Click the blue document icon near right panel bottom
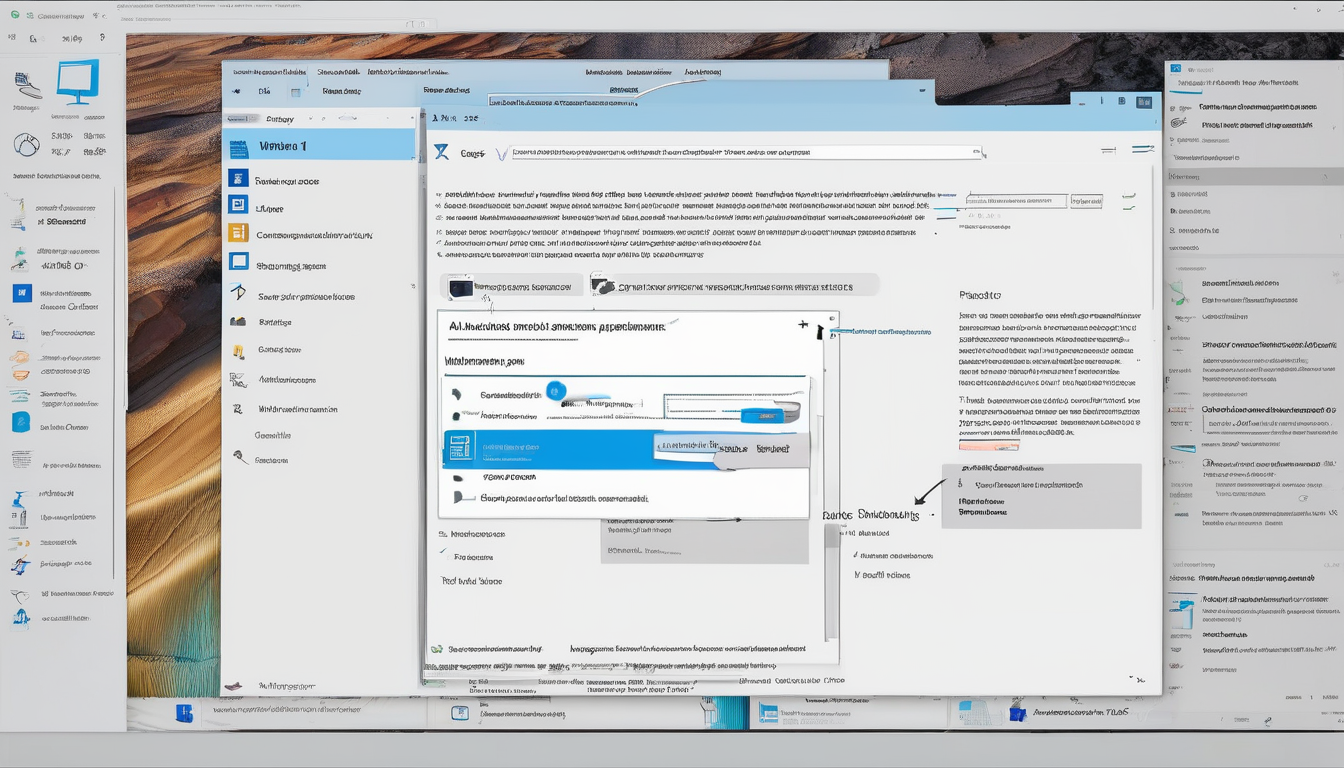This screenshot has height=768, width=1344. point(1183,613)
